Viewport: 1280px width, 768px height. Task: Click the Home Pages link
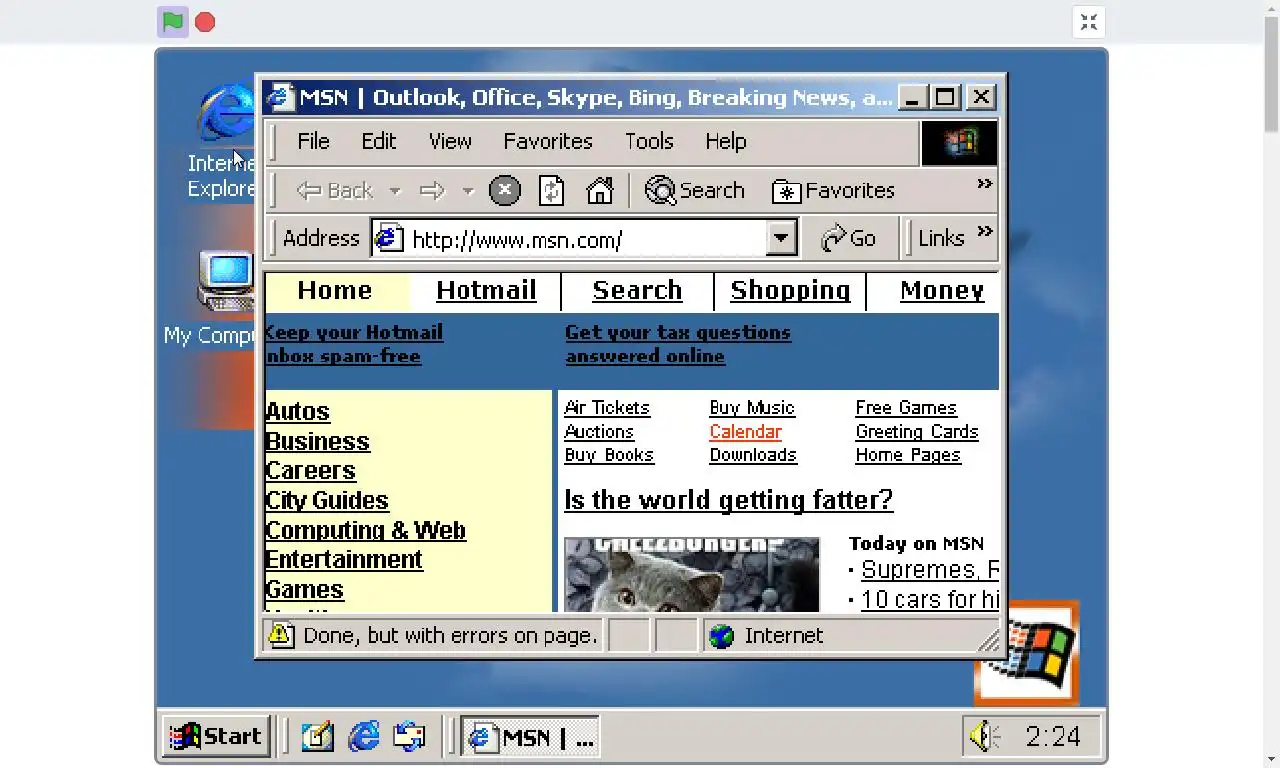tap(908, 455)
